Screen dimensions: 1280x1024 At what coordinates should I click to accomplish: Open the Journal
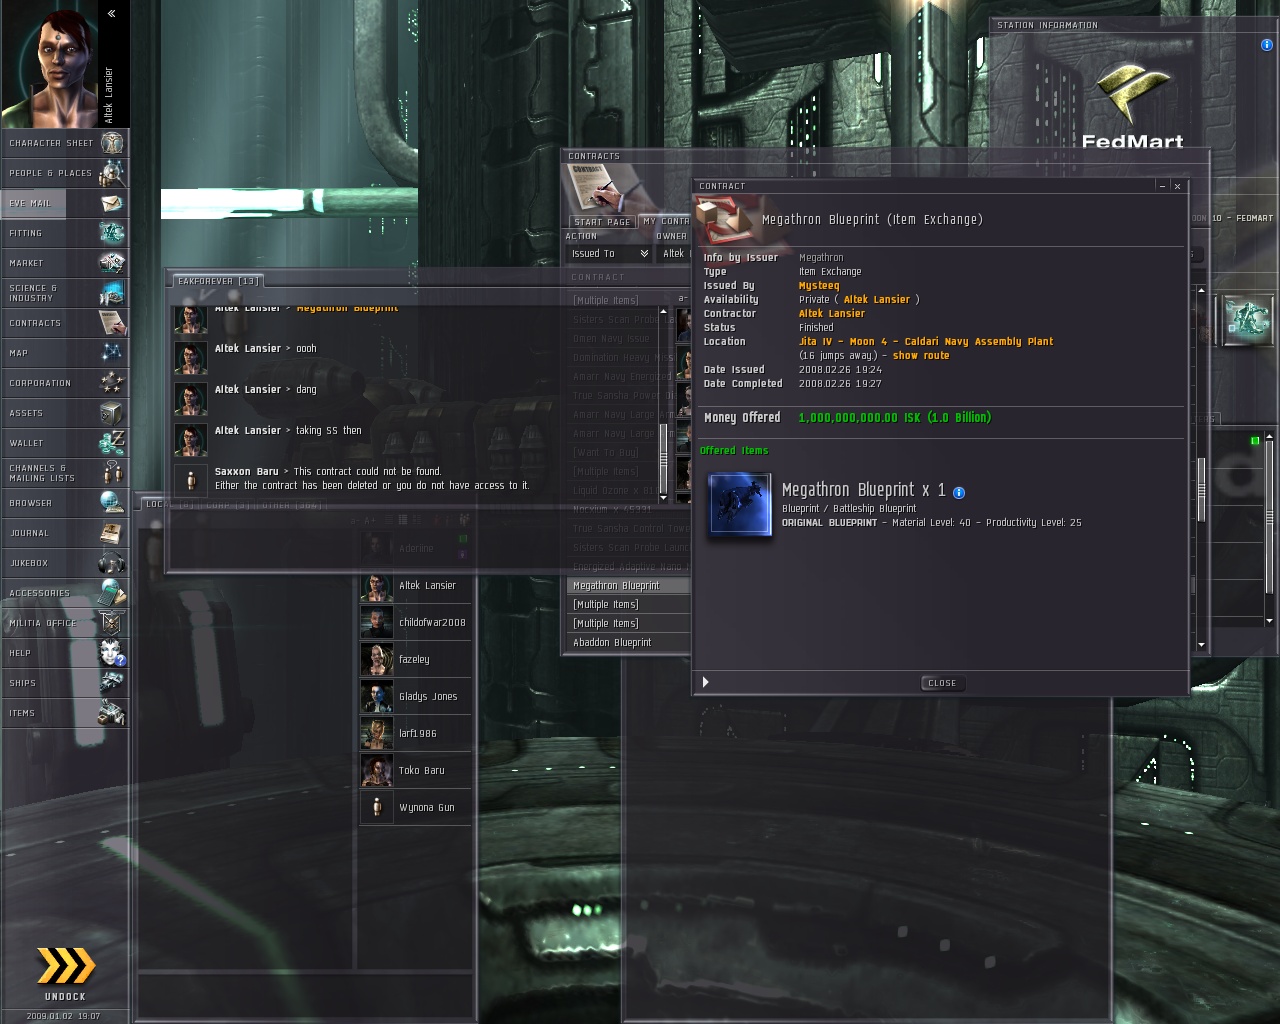coord(65,533)
